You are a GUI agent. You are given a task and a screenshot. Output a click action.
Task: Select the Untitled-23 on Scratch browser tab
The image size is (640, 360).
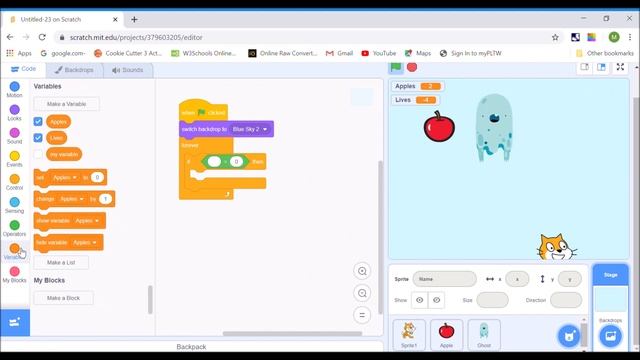pos(63,19)
